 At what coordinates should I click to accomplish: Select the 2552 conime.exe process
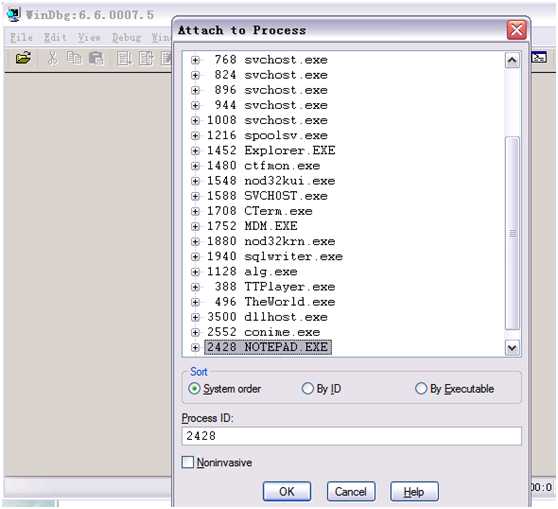click(263, 332)
